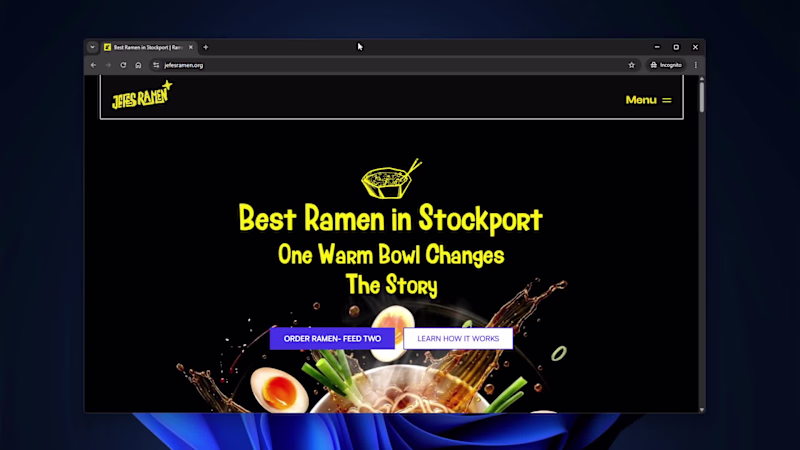Screen dimensions: 800x450
Task: Minimize the browser window
Action: tap(657, 47)
